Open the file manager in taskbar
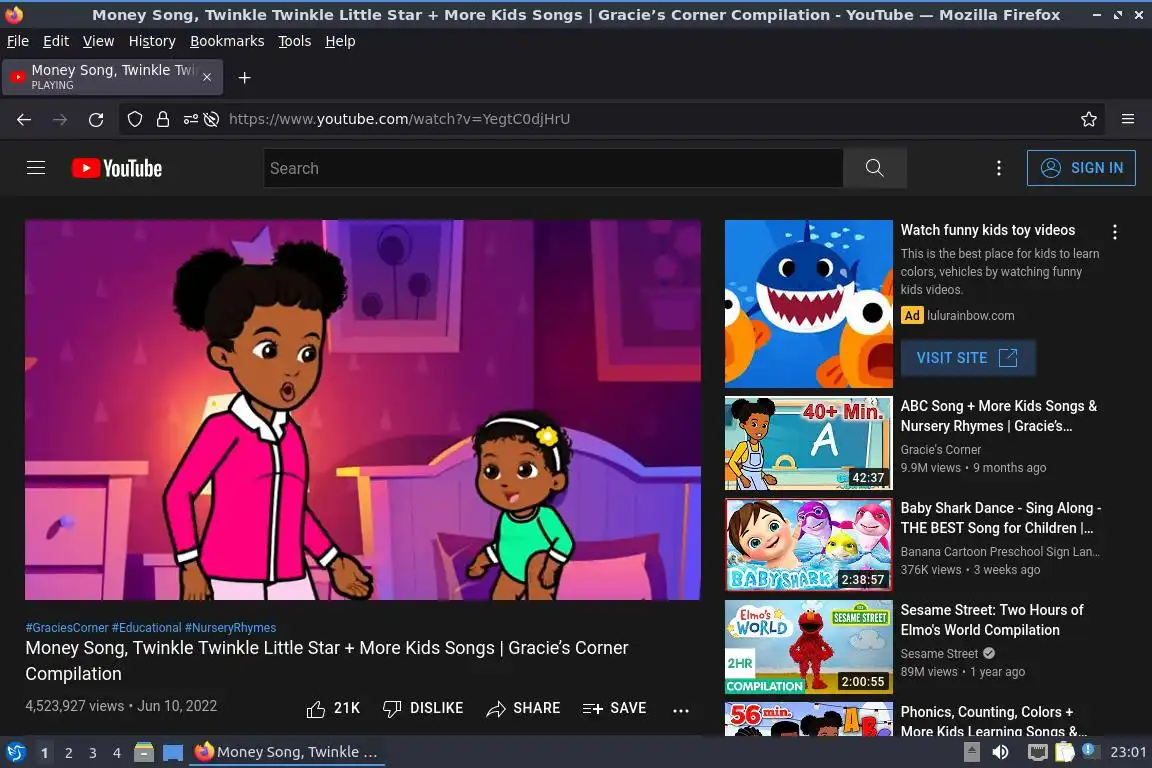The image size is (1152, 768). point(144,753)
